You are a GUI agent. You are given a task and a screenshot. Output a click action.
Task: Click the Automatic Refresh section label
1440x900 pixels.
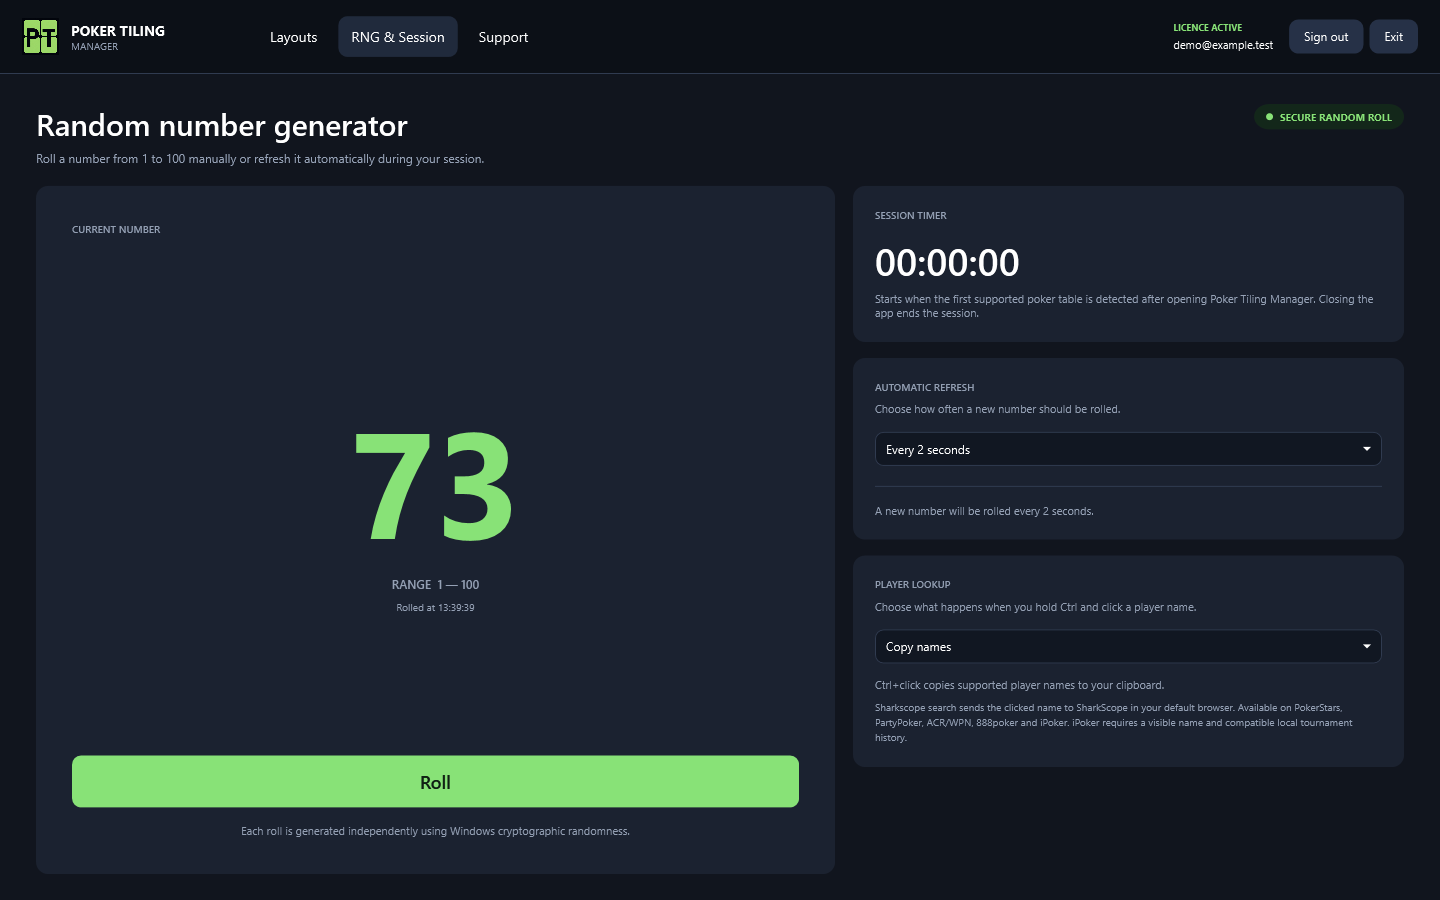click(924, 388)
